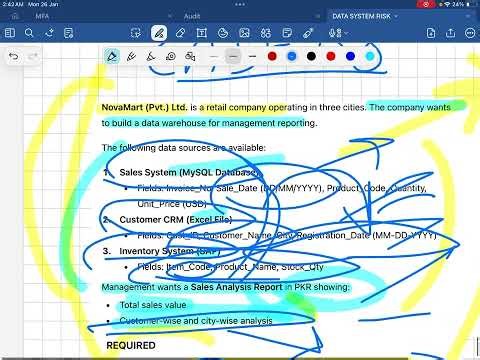Screen dimensions: 480x360
Task: Toggle the shape snapping option
Action: tap(171, 56)
